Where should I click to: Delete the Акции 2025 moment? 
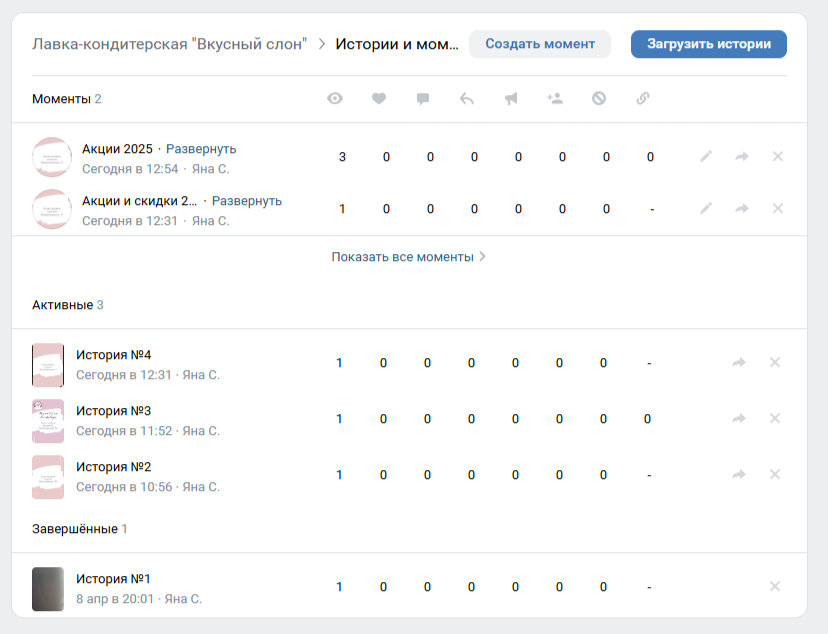pyautogui.click(x=778, y=156)
